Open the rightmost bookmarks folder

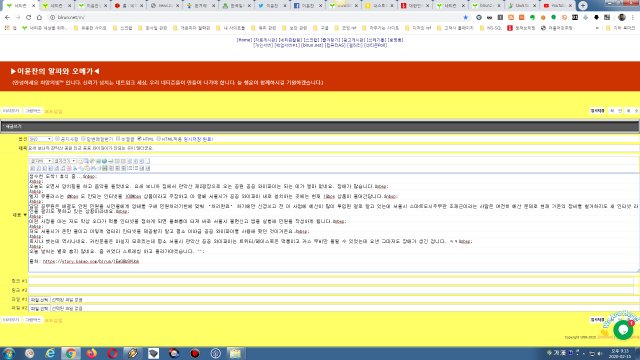tap(620, 28)
